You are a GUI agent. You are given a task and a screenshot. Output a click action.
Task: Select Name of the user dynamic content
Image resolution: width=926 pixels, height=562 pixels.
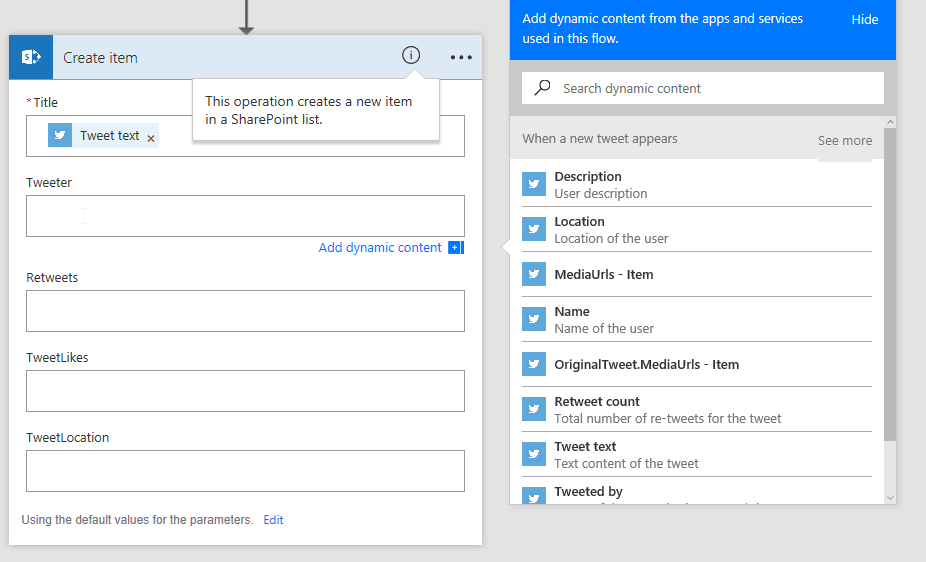pyautogui.click(x=603, y=320)
